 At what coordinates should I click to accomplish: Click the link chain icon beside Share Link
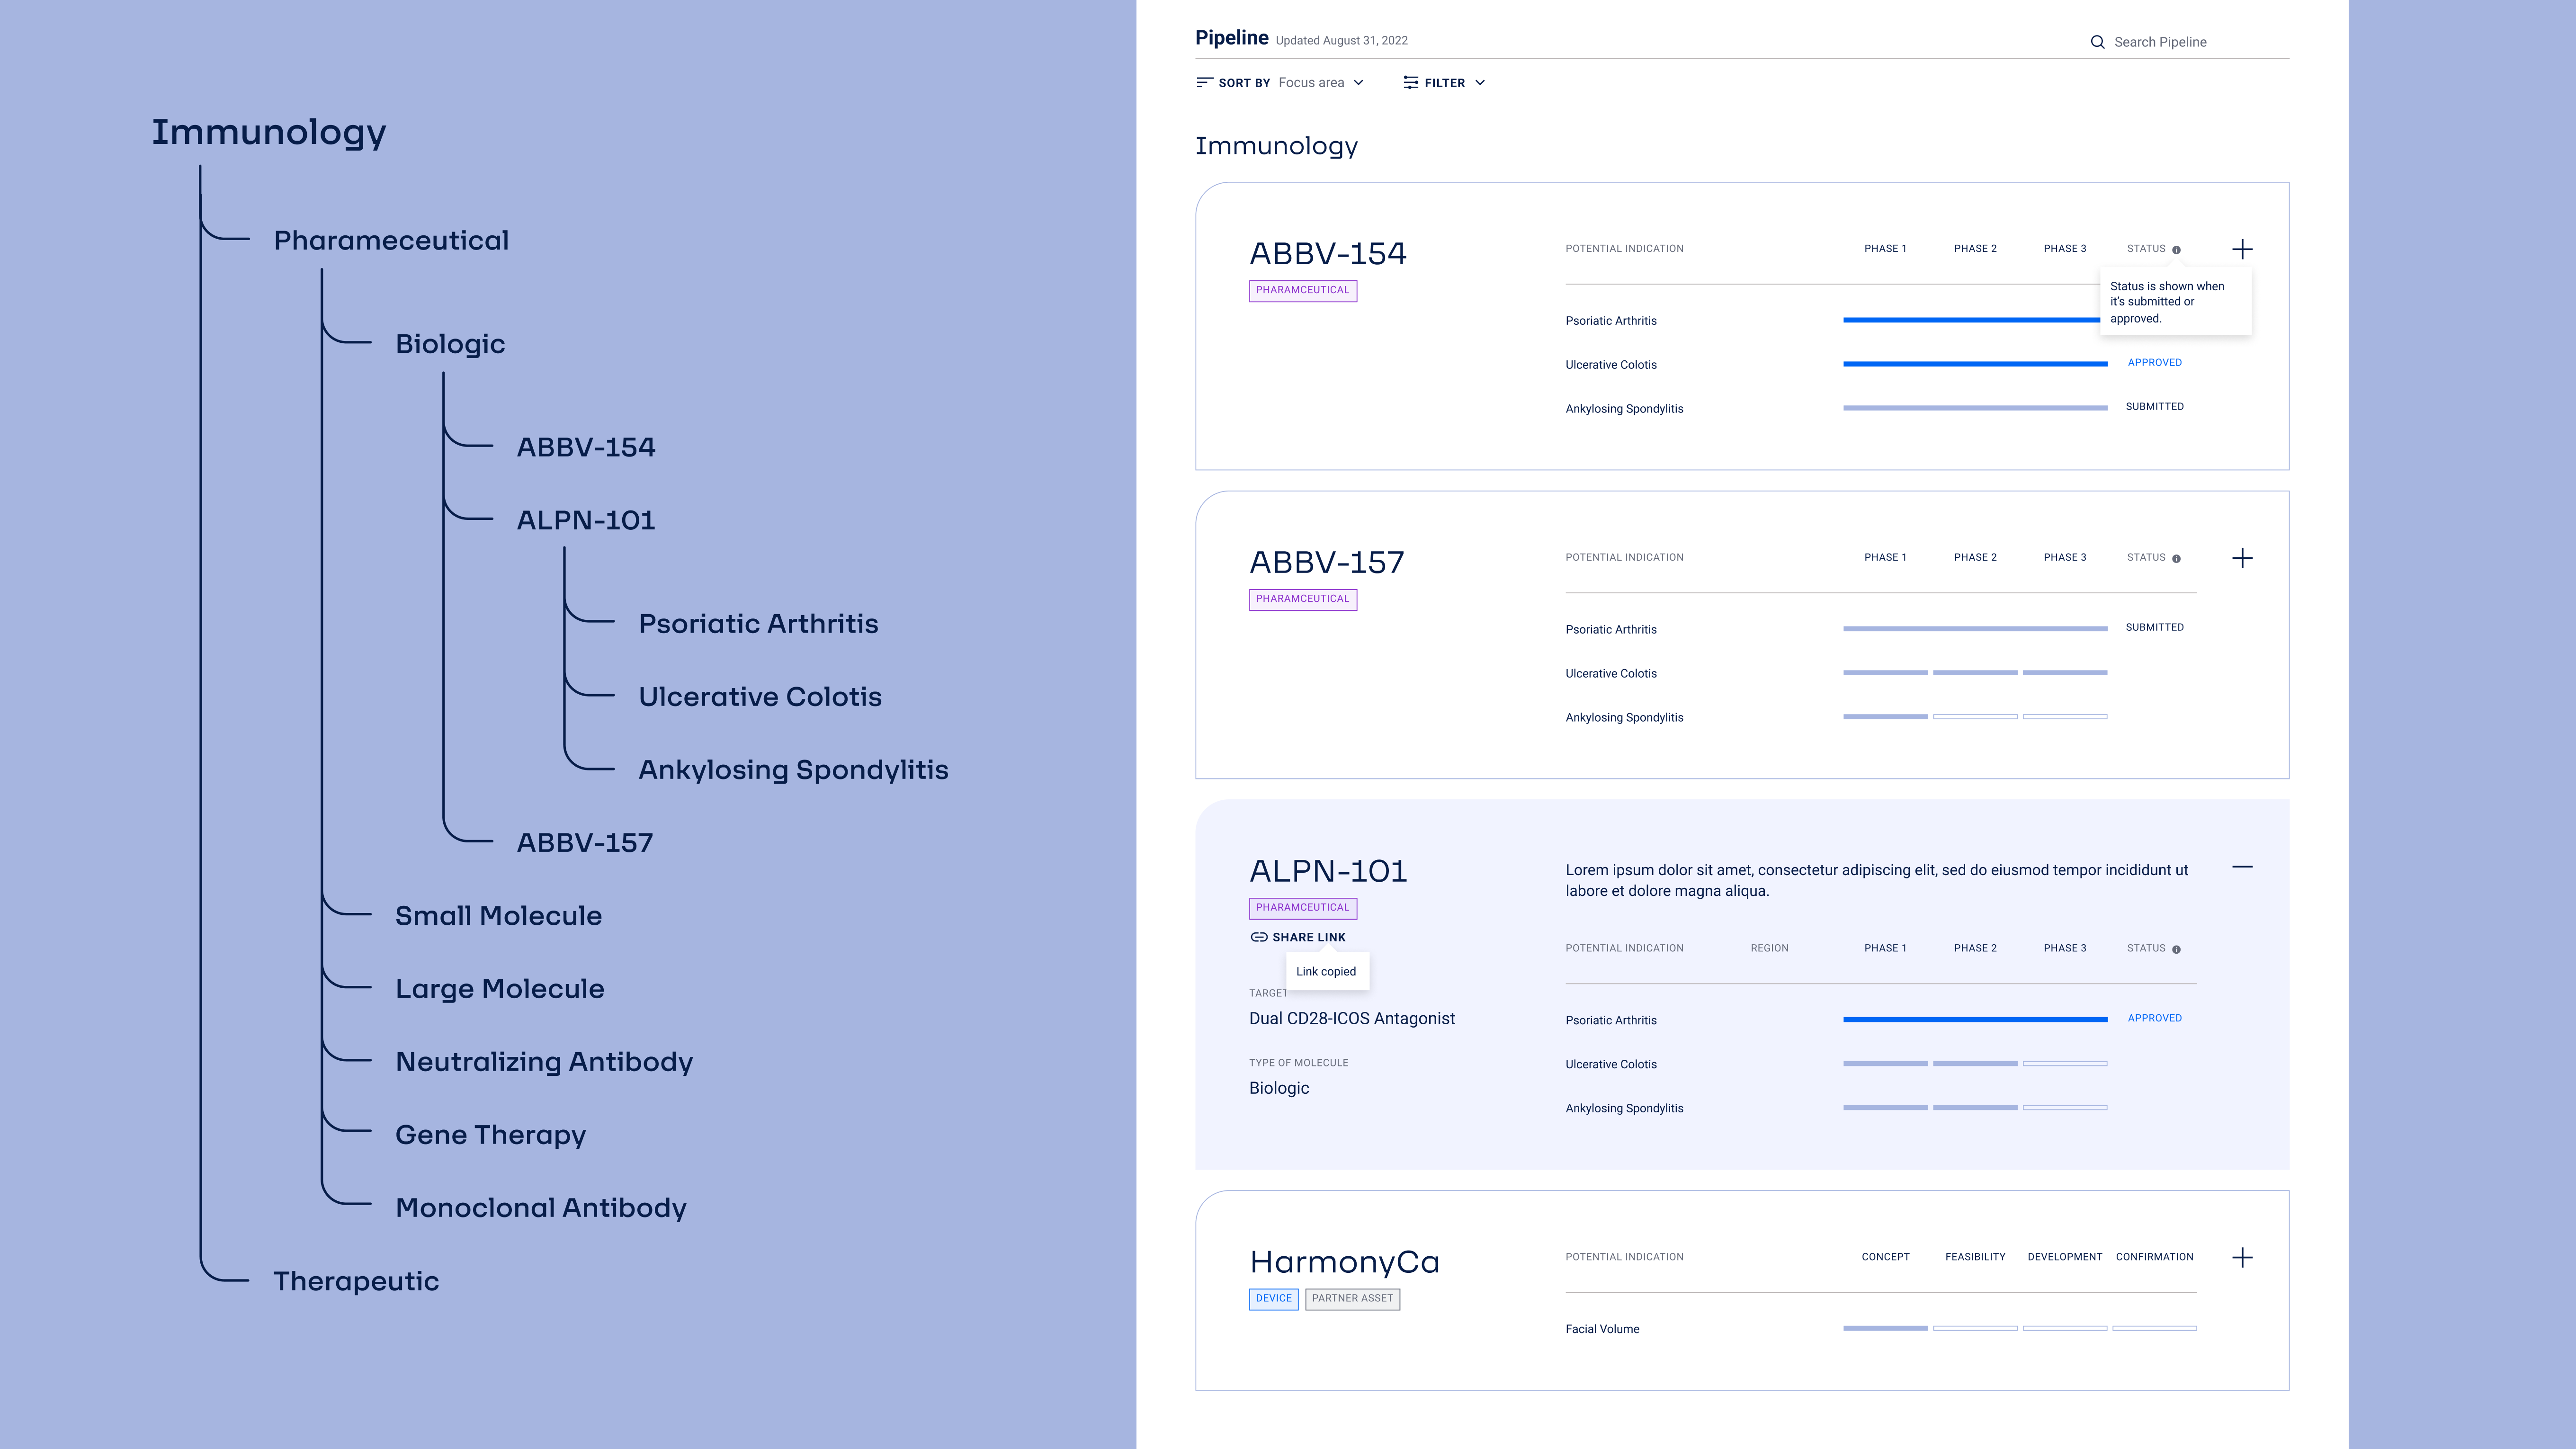(x=1259, y=937)
